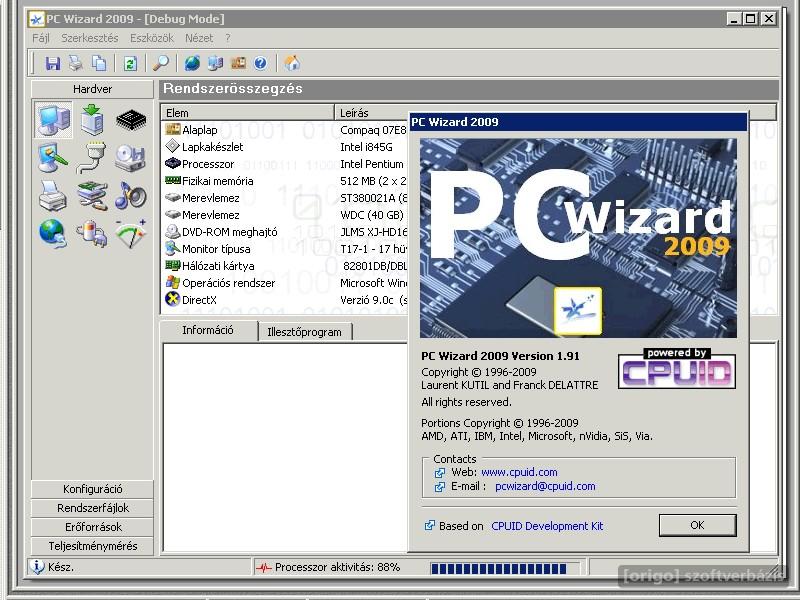
Task: Click the info icon in status bar
Action: pos(37,566)
